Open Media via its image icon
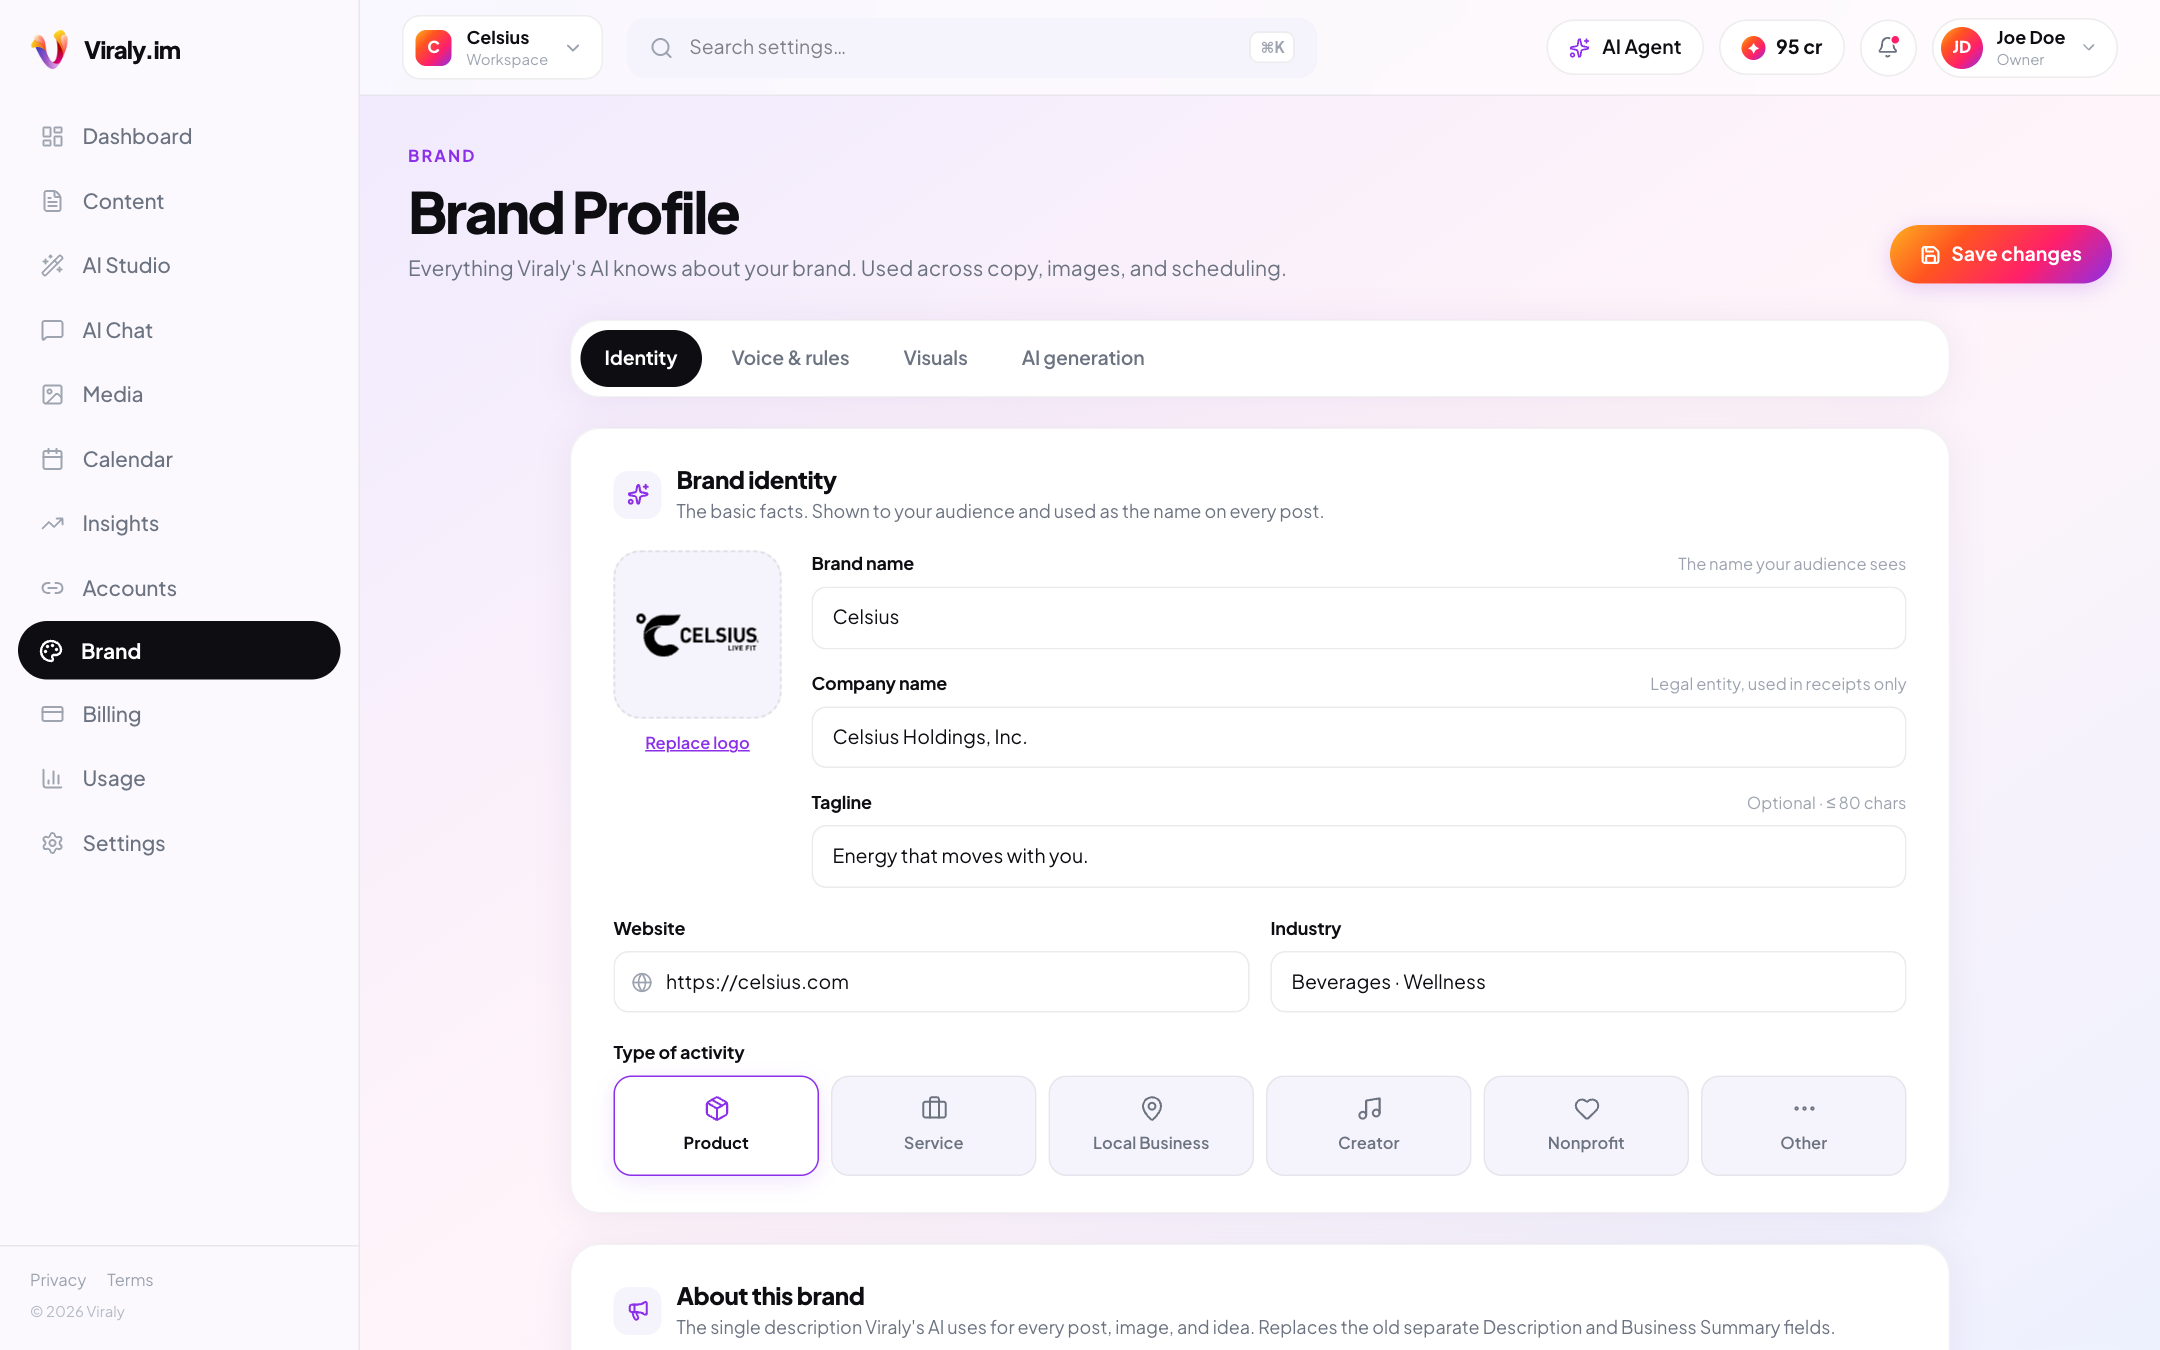Viewport: 2160px width, 1350px height. 53,394
